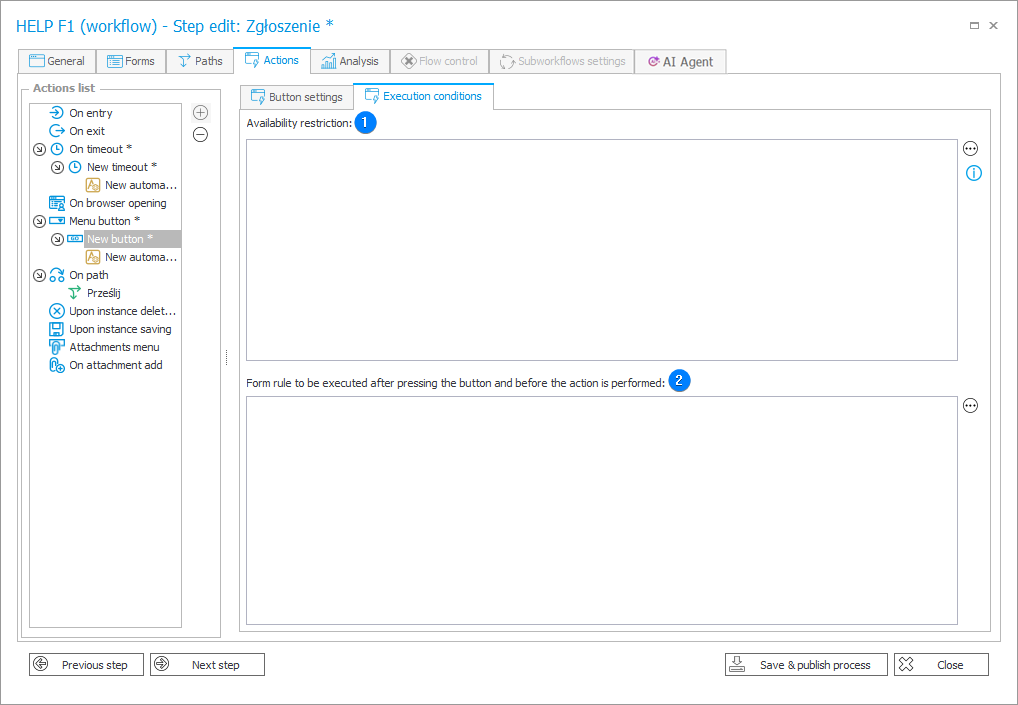Click the info icon beside Availability restriction field

point(972,173)
